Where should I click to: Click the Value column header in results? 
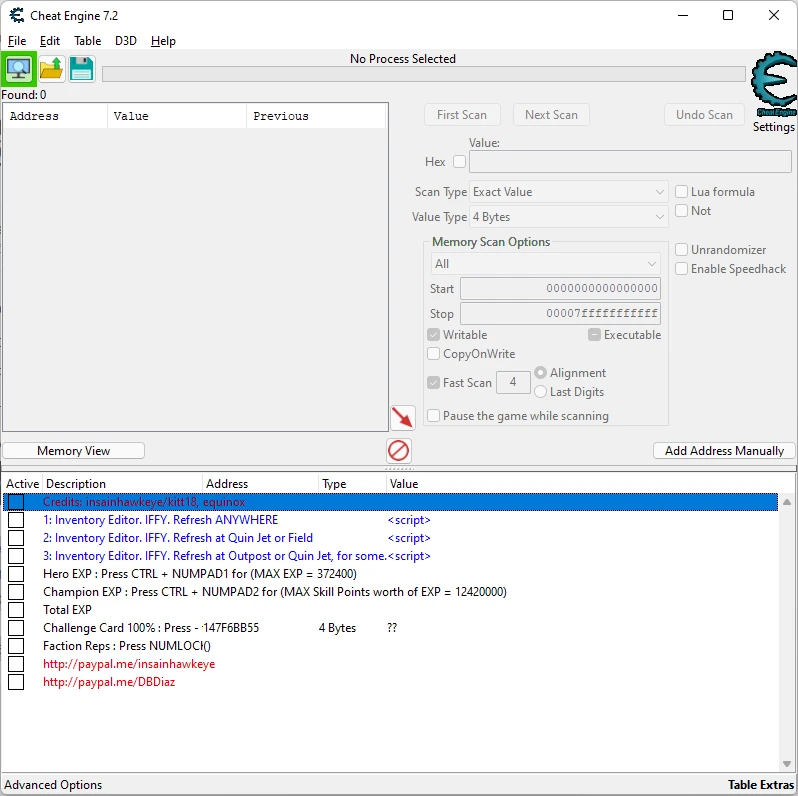(x=177, y=116)
